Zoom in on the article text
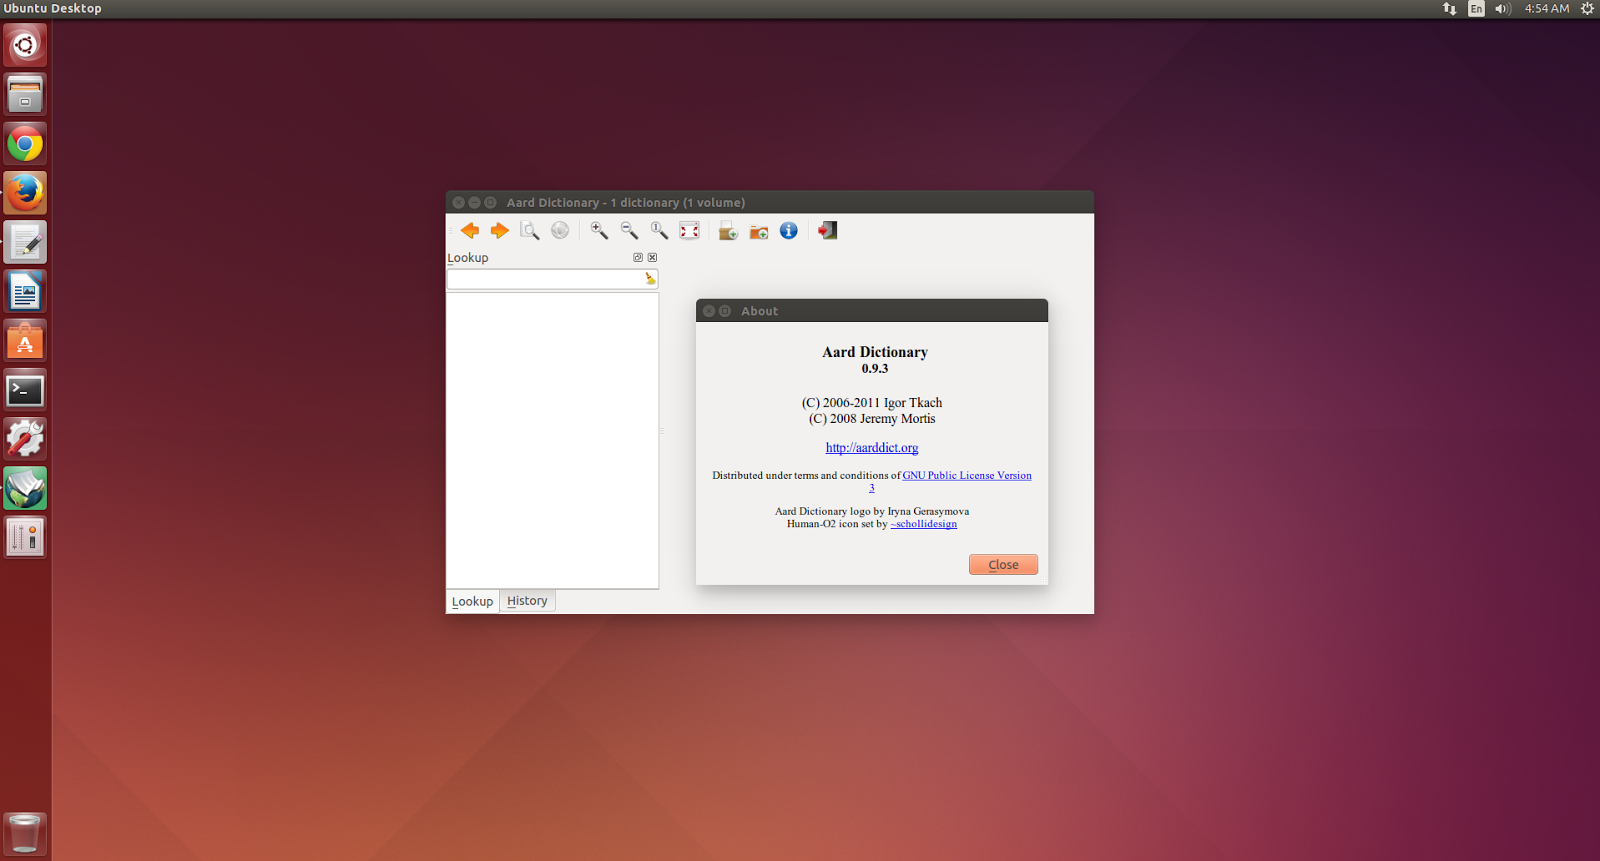The image size is (1600, 861). coord(599,231)
